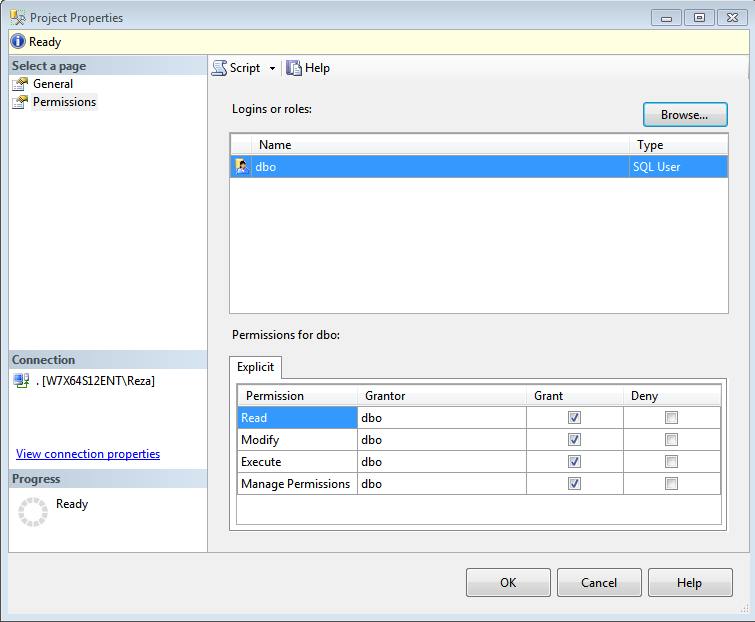755x622 pixels.
Task: Click the Permissions page icon
Action: tap(19, 102)
